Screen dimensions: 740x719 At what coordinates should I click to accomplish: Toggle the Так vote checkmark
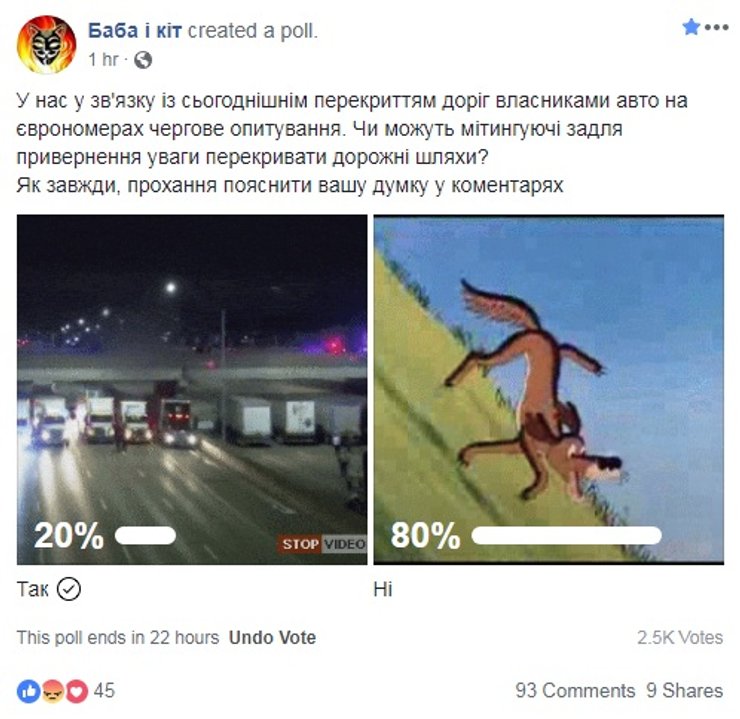point(69,589)
